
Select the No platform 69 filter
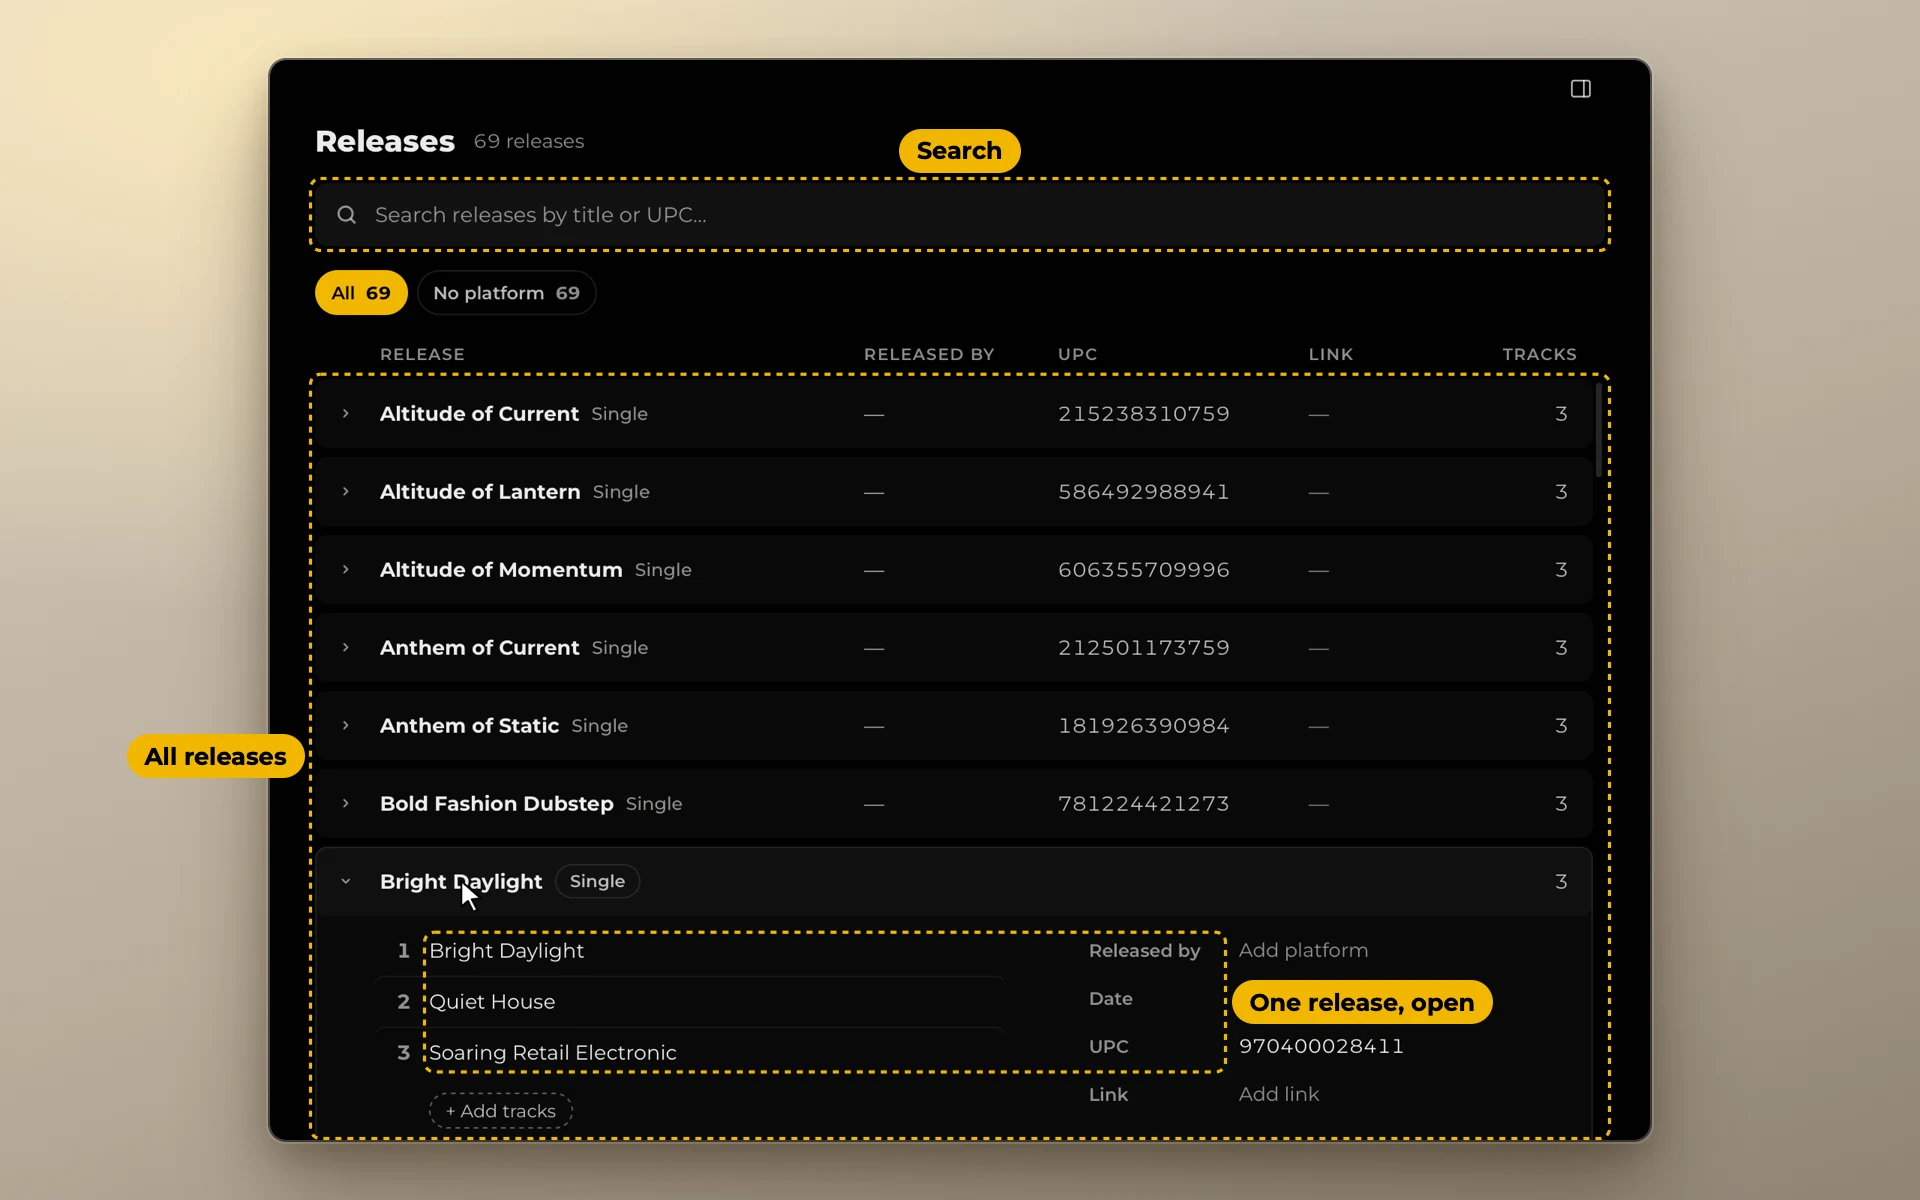point(506,293)
